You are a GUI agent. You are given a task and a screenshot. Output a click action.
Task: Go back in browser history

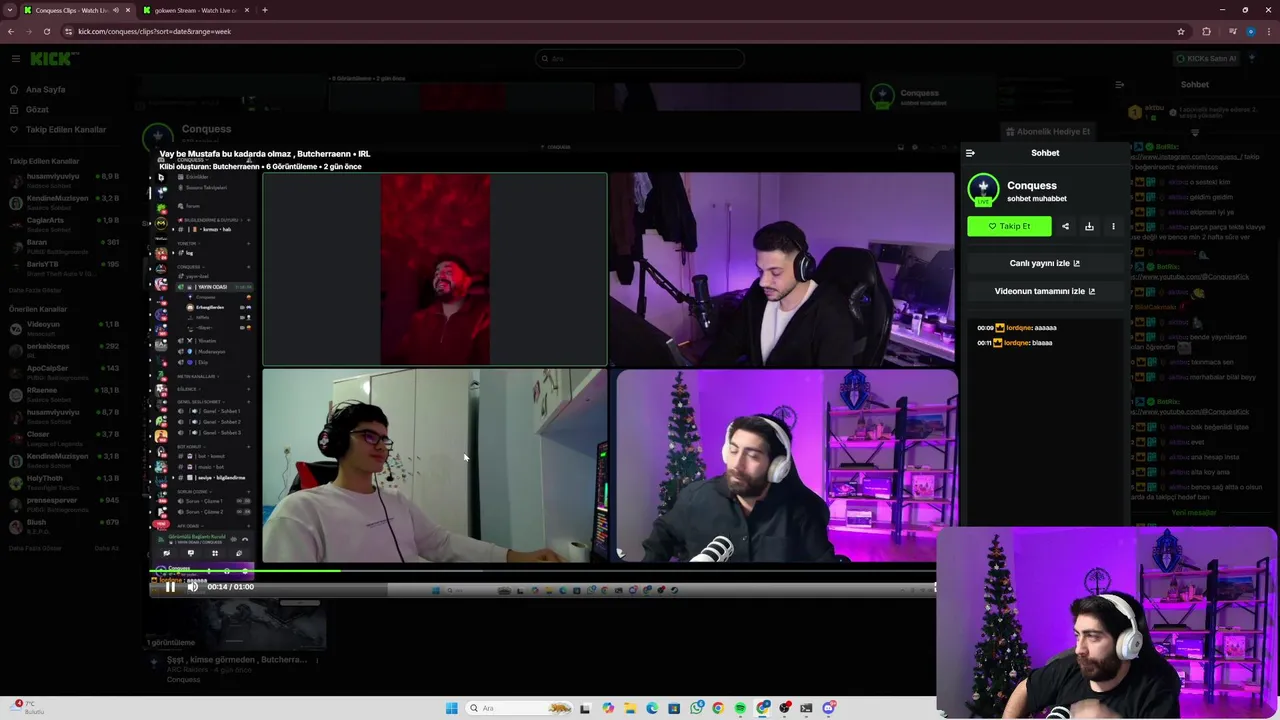(11, 31)
